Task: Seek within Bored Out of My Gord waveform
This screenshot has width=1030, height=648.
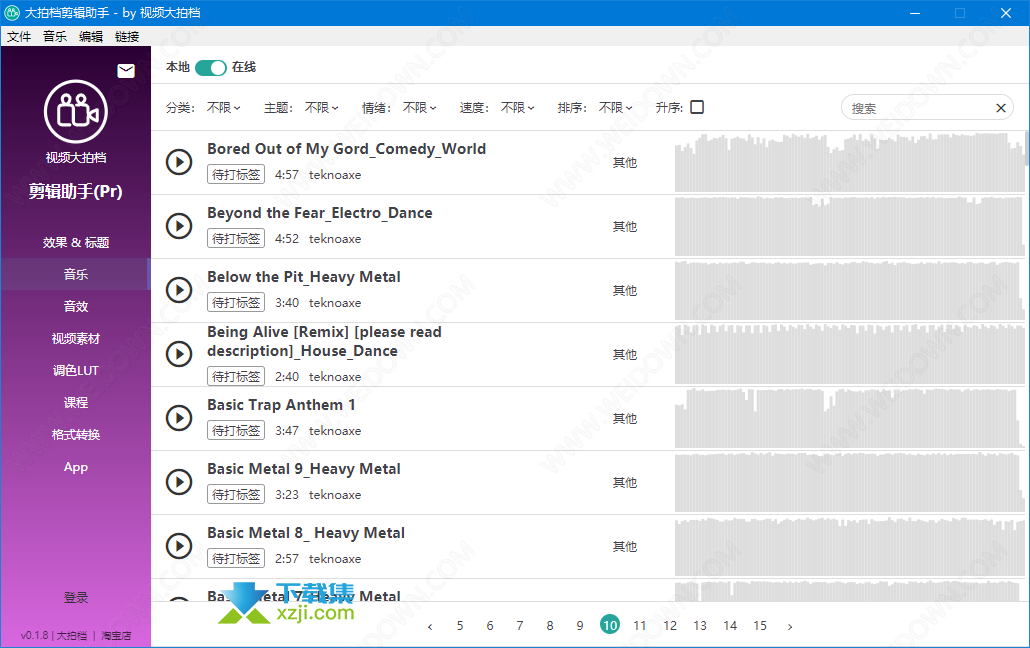Action: point(849,162)
